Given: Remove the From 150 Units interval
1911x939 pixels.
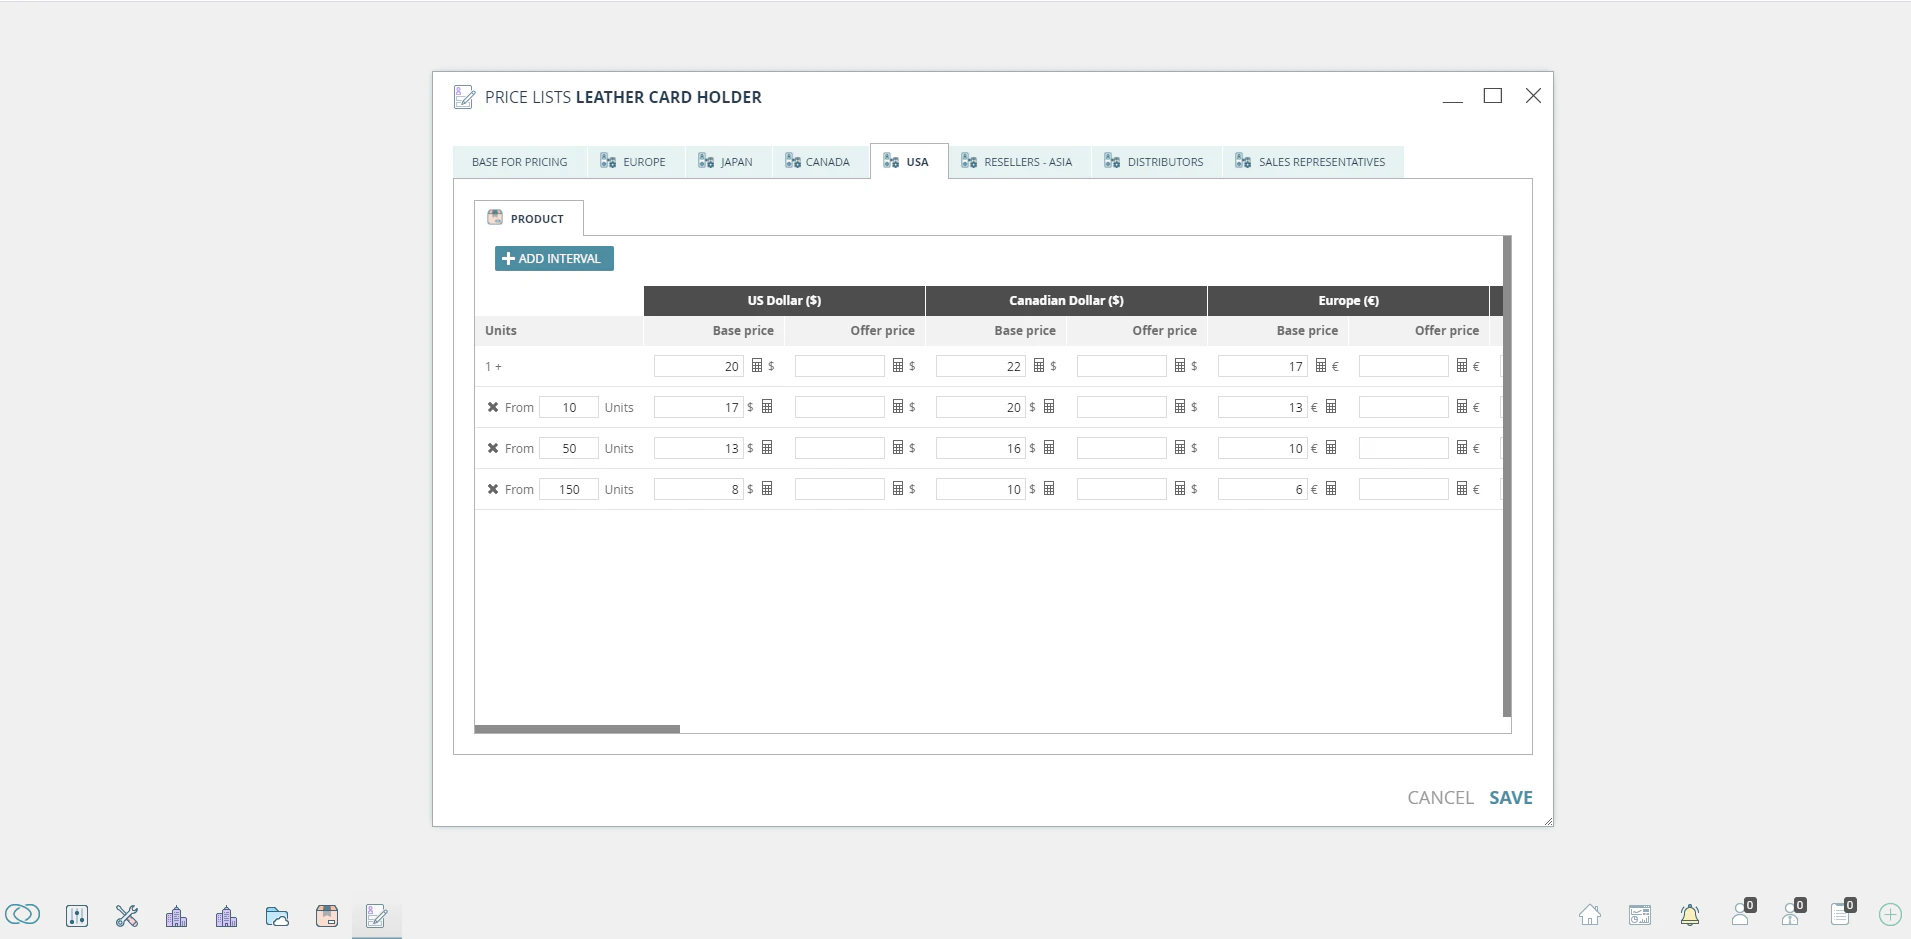Looking at the screenshot, I should click(x=492, y=489).
